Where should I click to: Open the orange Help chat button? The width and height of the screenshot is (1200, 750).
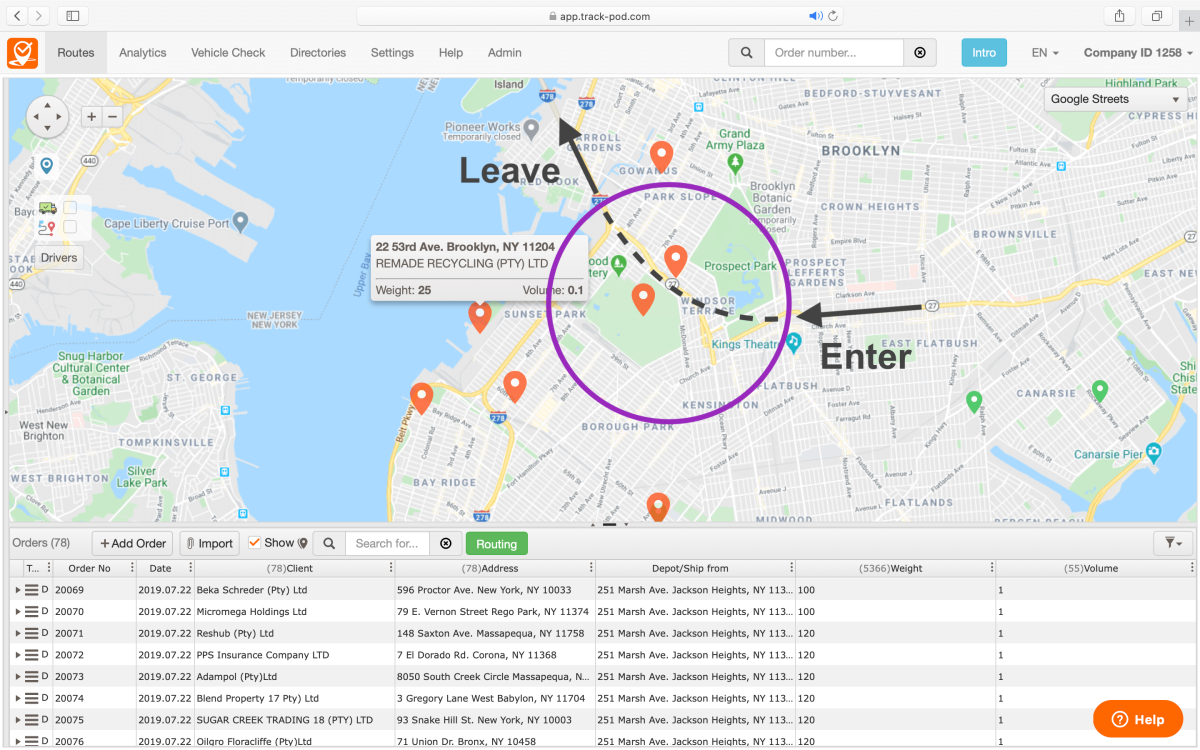coord(1138,719)
